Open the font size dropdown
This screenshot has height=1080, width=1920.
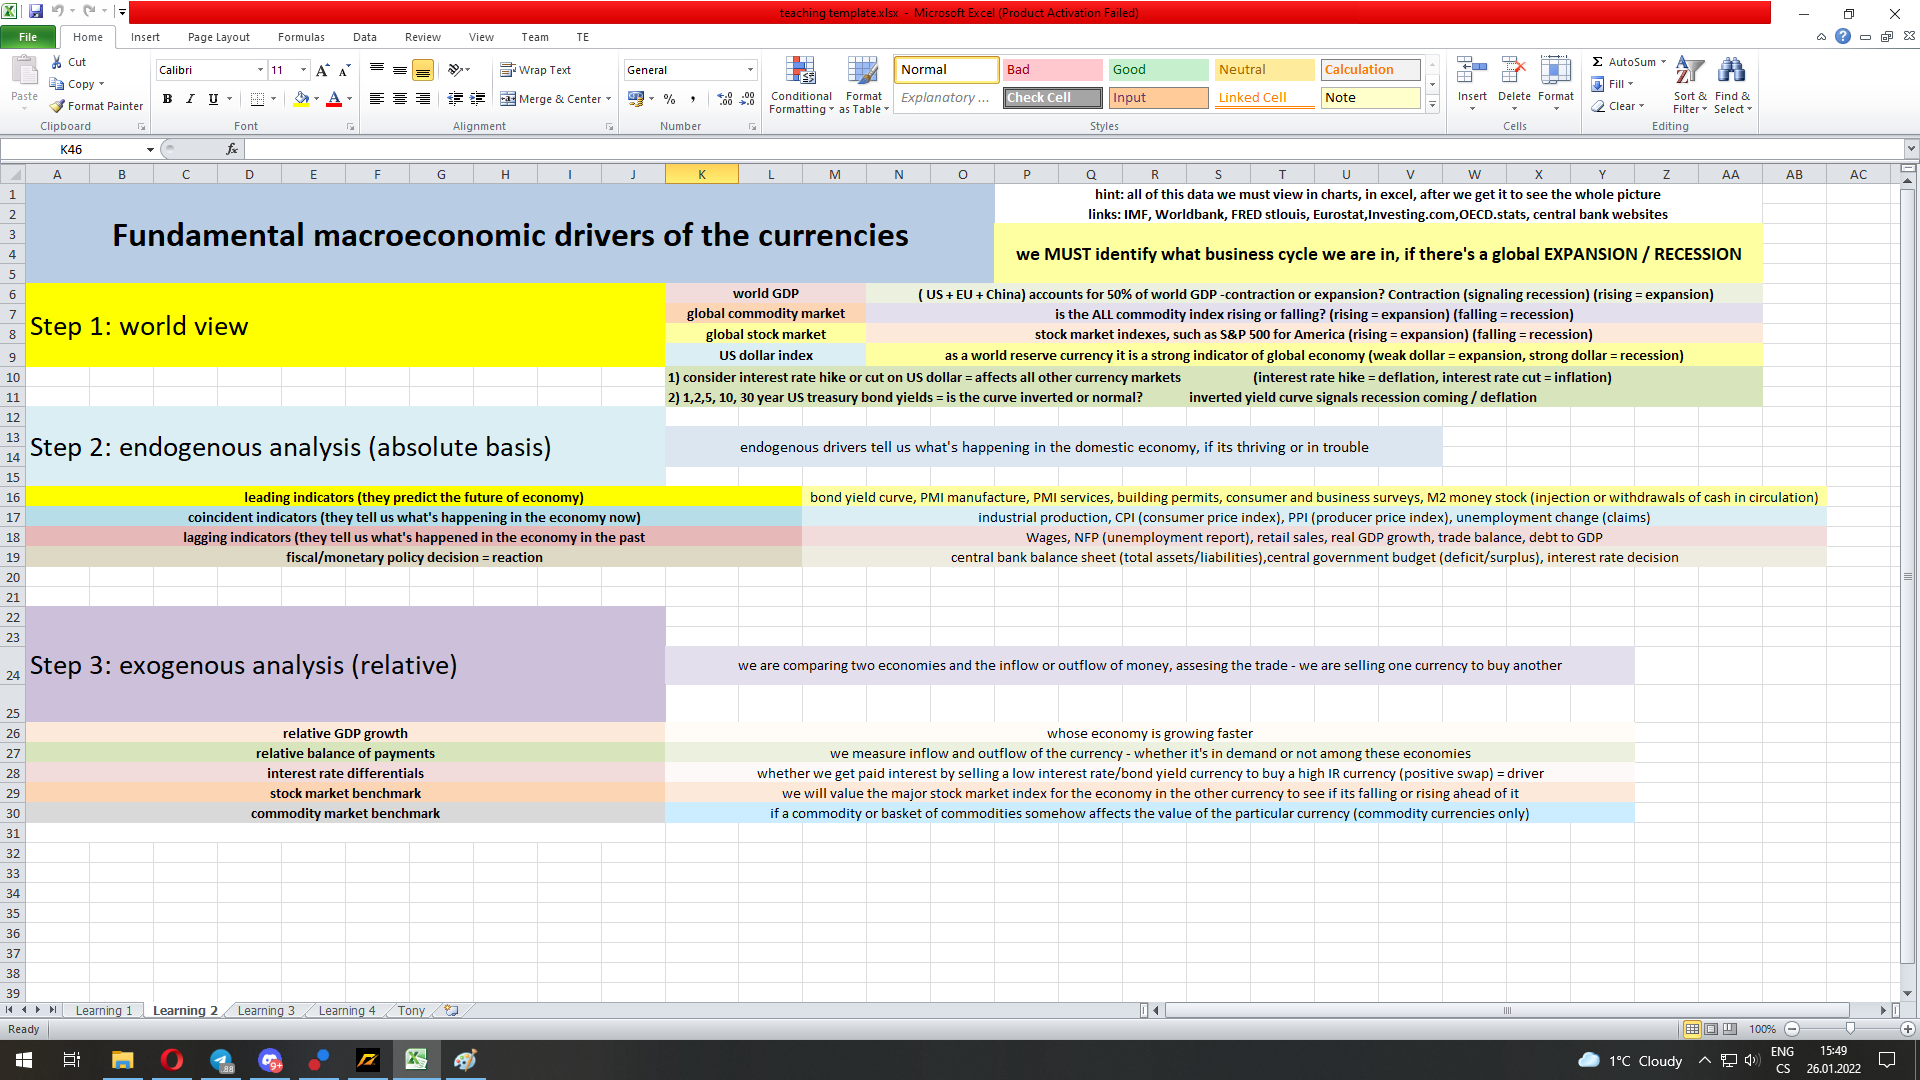pos(304,70)
